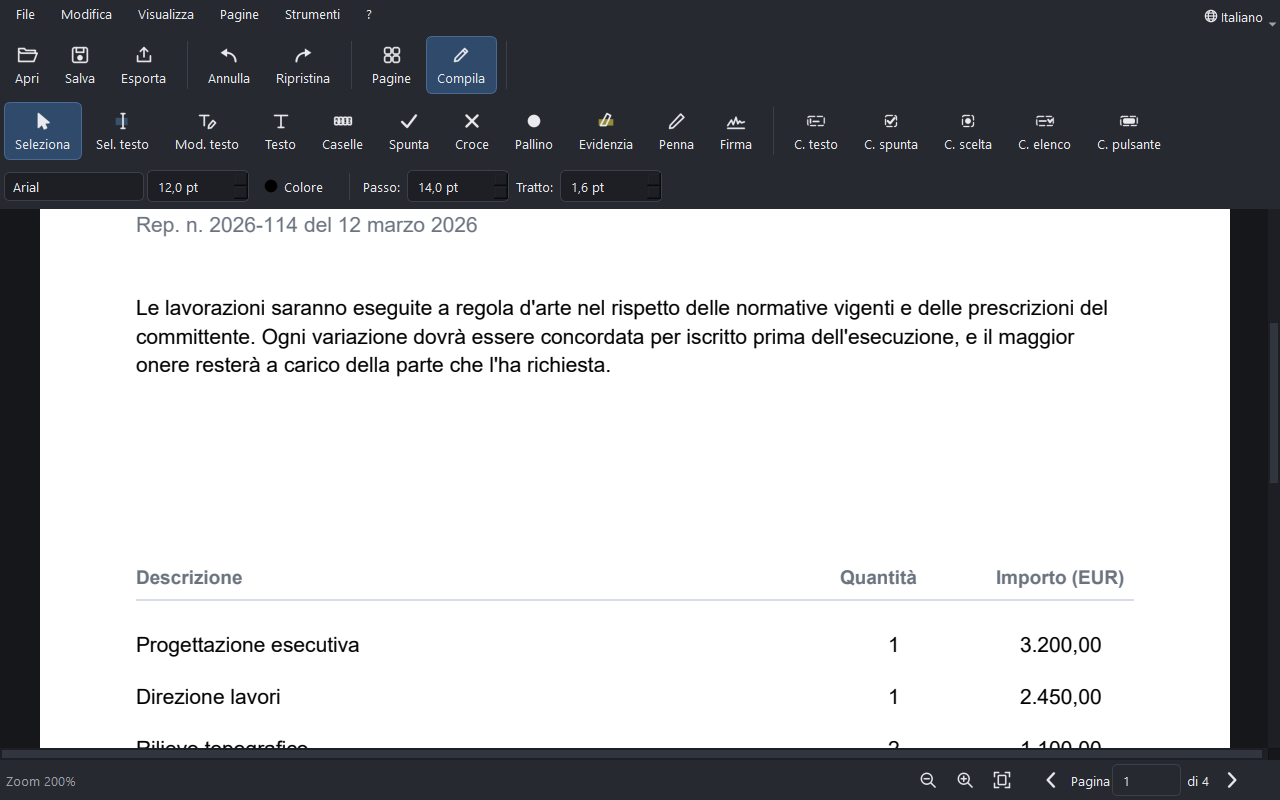
Task: Open the Italiano language dropdown
Action: (x=1239, y=17)
